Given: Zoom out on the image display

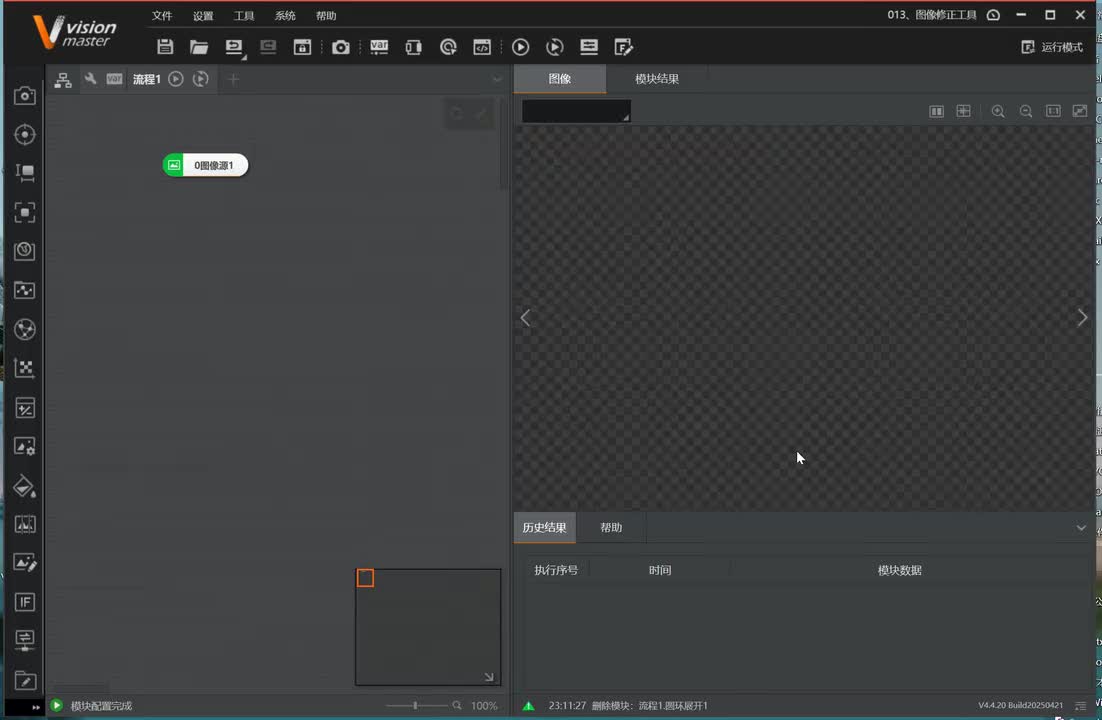Looking at the screenshot, I should point(1025,111).
